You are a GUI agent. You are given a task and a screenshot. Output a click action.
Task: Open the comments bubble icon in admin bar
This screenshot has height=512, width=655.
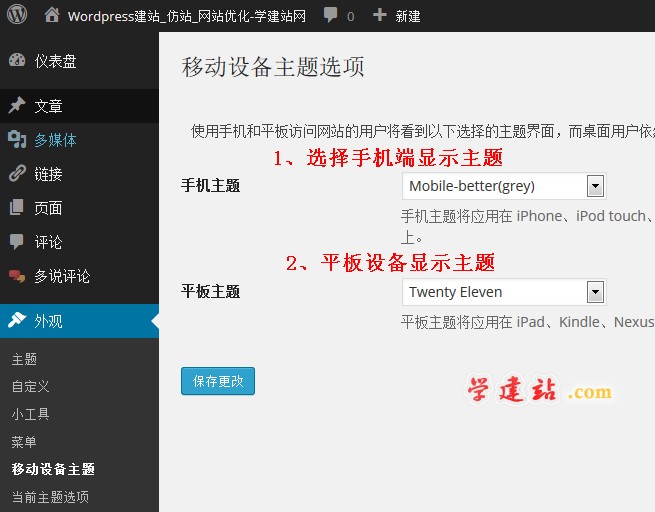pyautogui.click(x=330, y=15)
